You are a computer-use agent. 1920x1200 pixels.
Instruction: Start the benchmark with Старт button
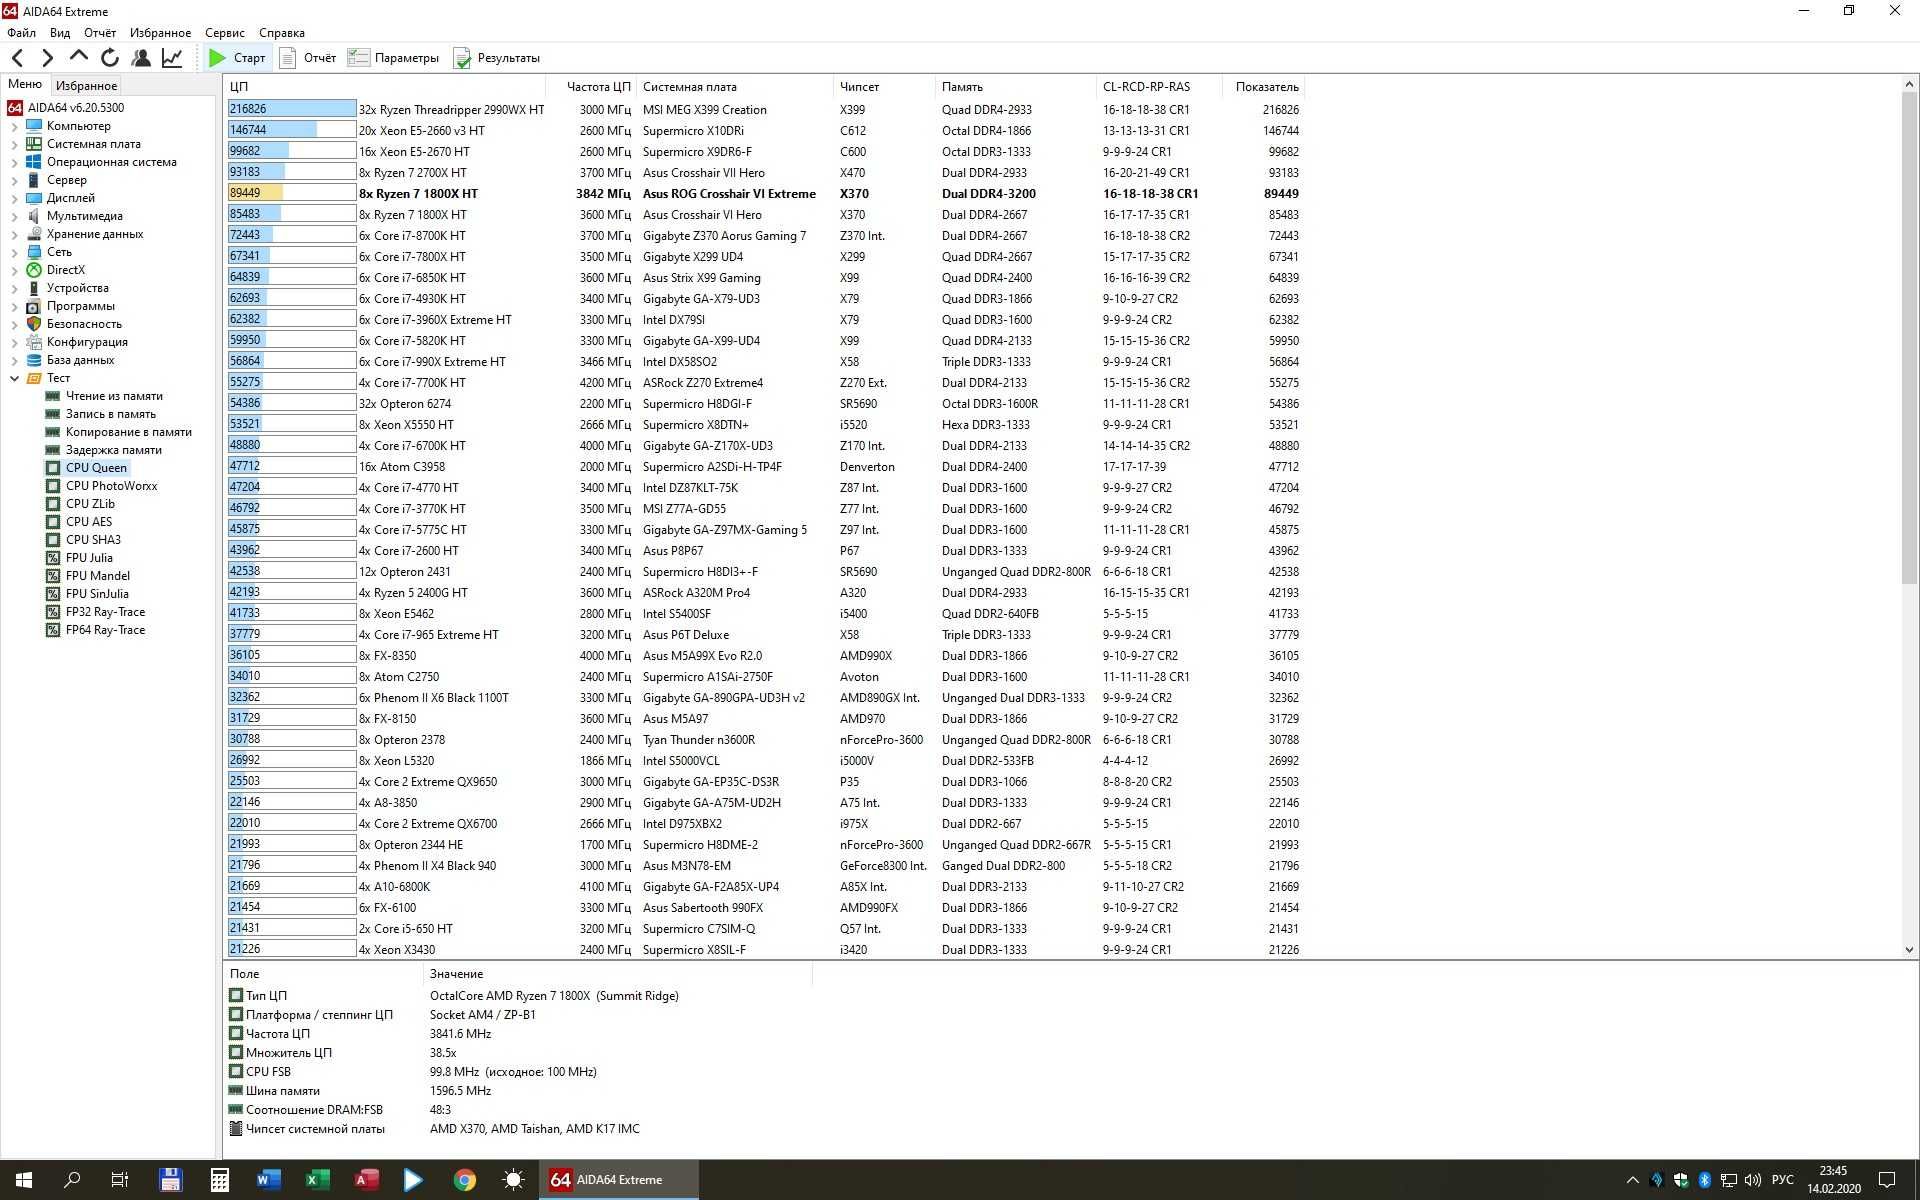tap(237, 58)
